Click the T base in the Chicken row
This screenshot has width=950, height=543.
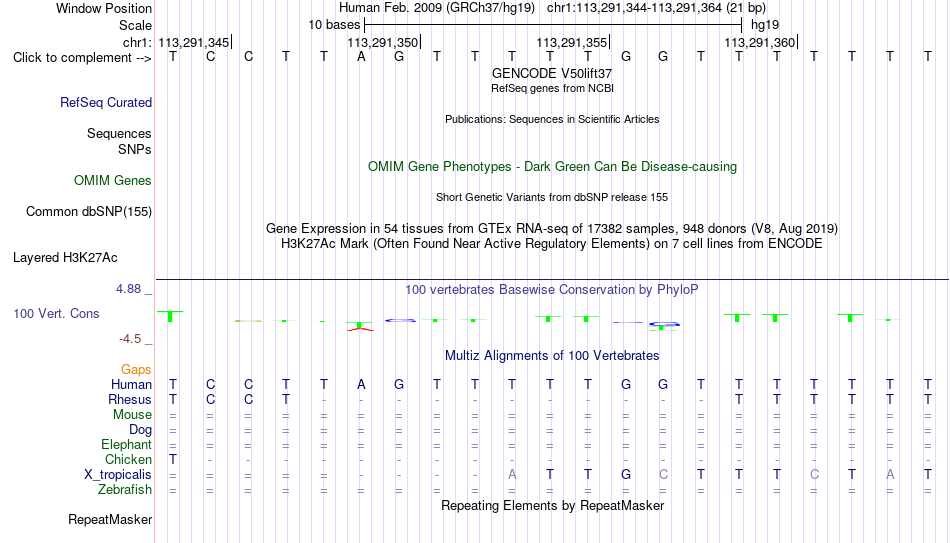tap(173, 459)
